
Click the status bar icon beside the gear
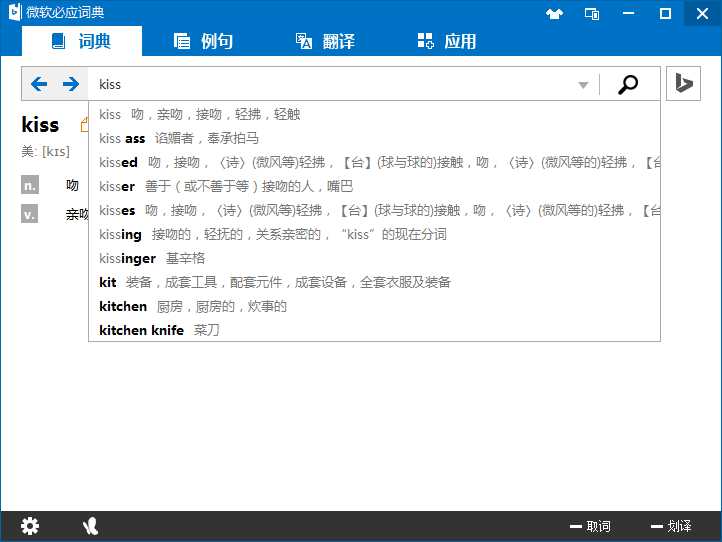(x=90, y=526)
